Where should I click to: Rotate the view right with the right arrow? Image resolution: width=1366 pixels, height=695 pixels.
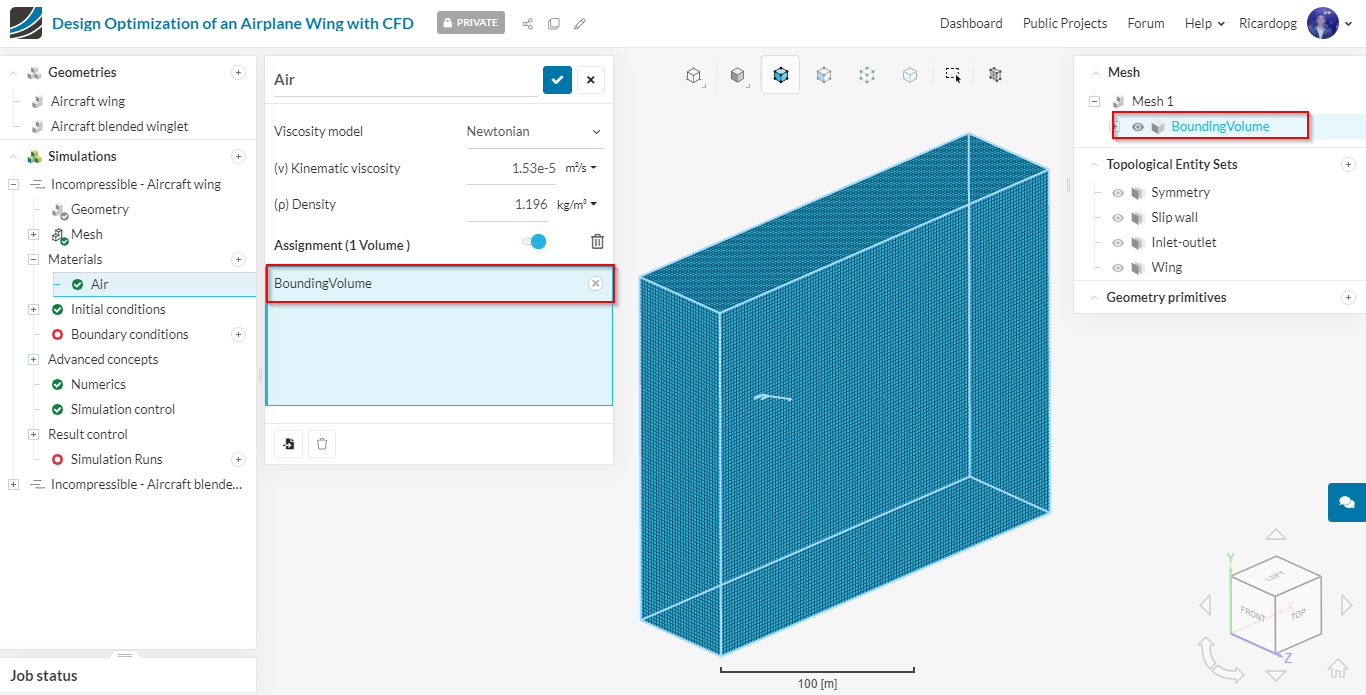(x=1345, y=604)
